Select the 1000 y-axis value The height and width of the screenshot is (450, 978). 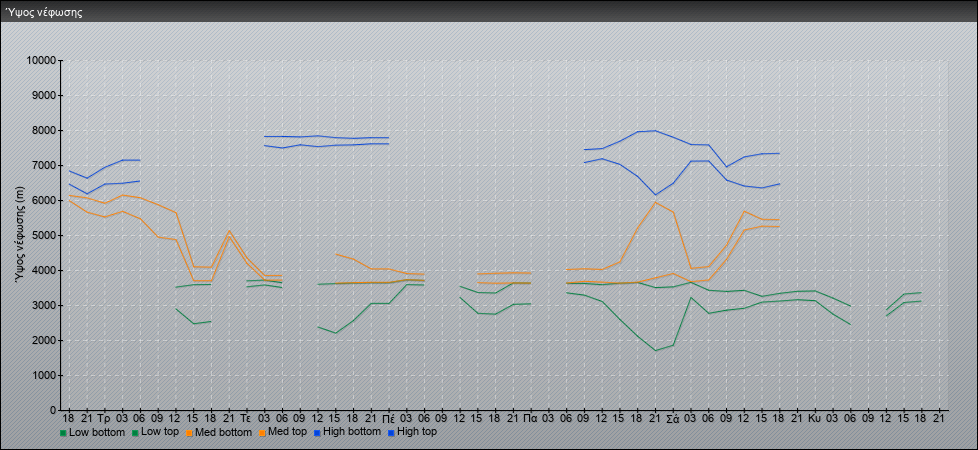tap(43, 375)
